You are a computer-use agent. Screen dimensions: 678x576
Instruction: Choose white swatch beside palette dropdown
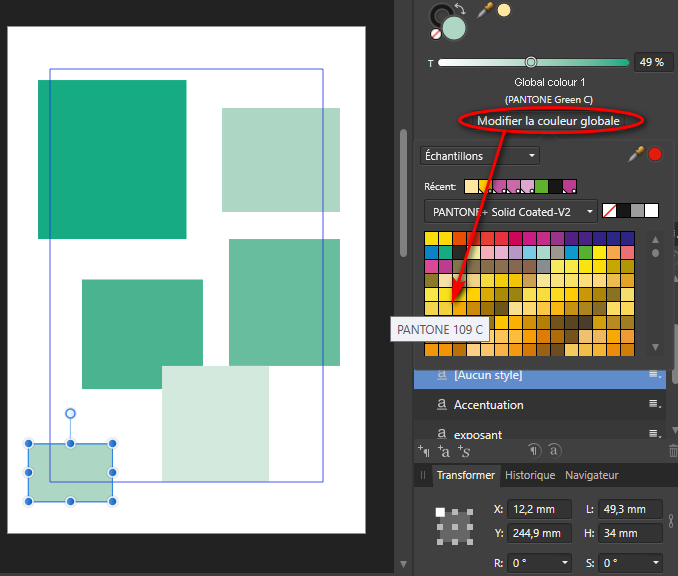(x=652, y=211)
